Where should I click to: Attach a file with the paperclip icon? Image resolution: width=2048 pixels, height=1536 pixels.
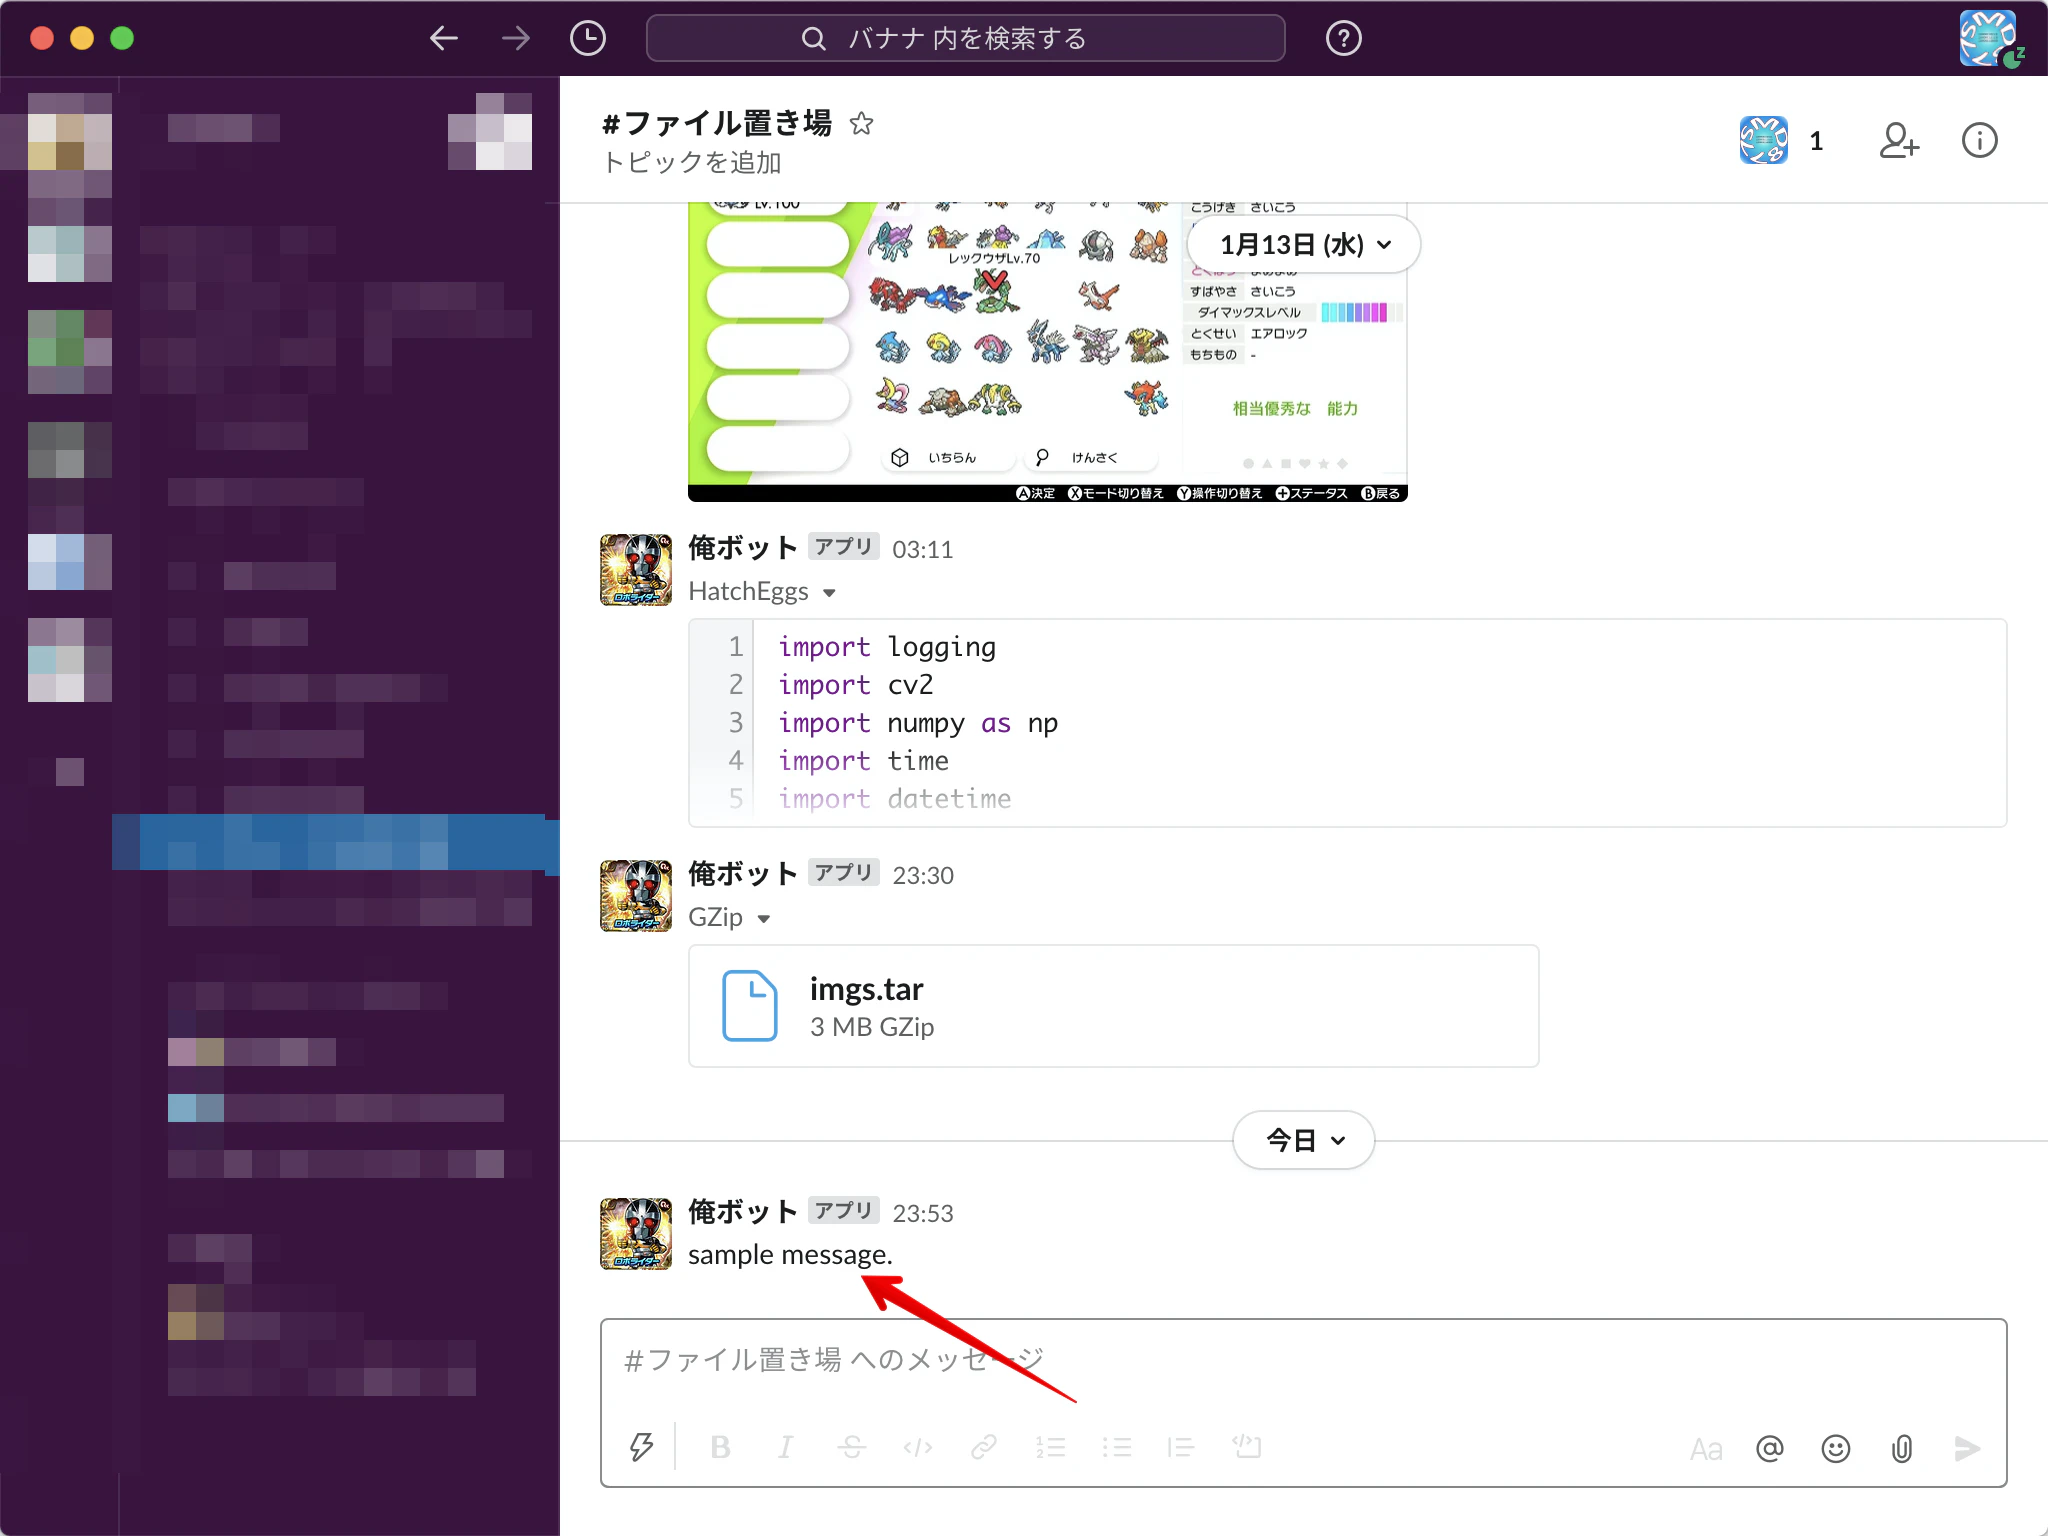1902,1449
